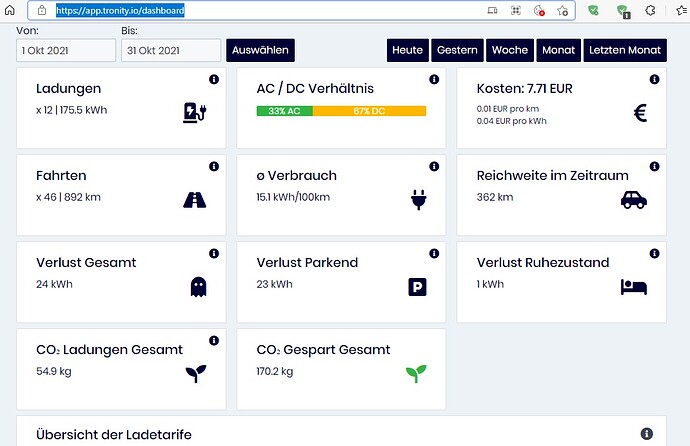Screen dimensions: 690x446
Task: Select the Letzten Monat range button
Action: [x=625, y=50]
